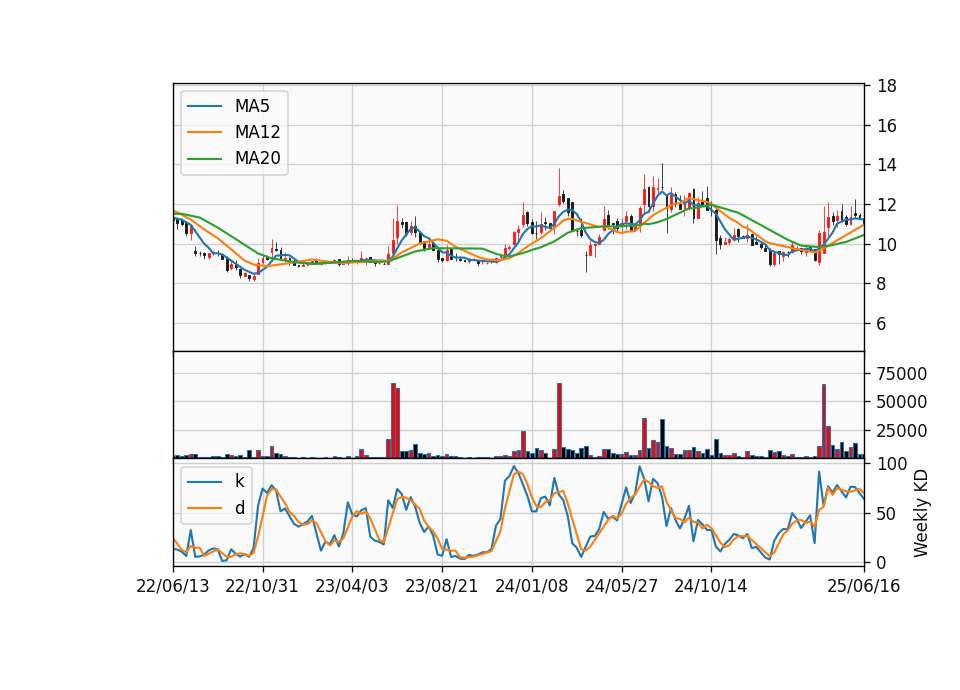The height and width of the screenshot is (690, 960).
Task: Click the price axis value 12
Action: point(887,205)
